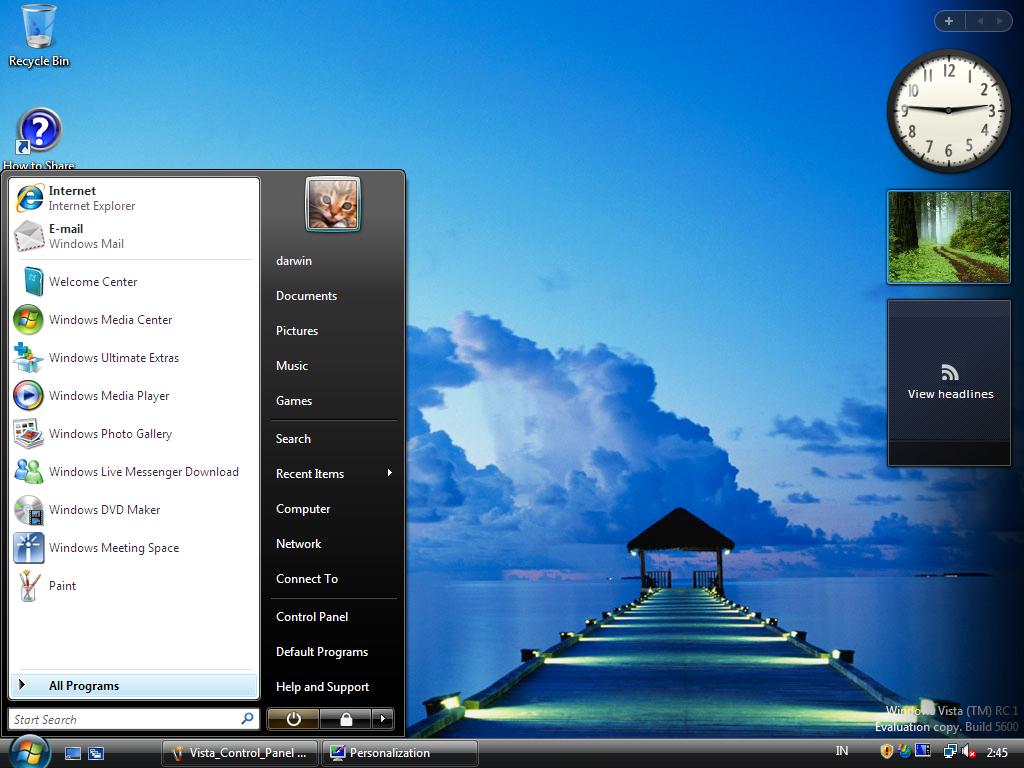The height and width of the screenshot is (768, 1024).
Task: Switch to the Personalization taskbar window
Action: coord(400,753)
